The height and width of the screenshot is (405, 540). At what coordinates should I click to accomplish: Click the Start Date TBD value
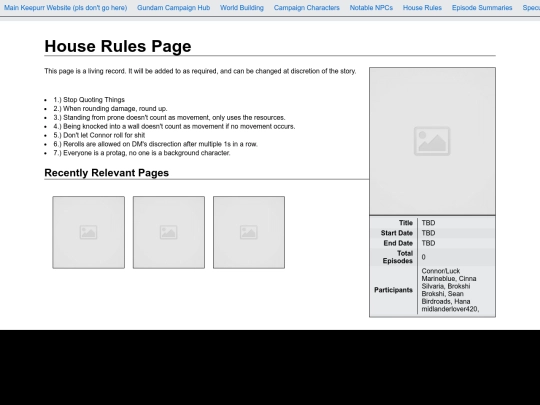pyautogui.click(x=428, y=233)
